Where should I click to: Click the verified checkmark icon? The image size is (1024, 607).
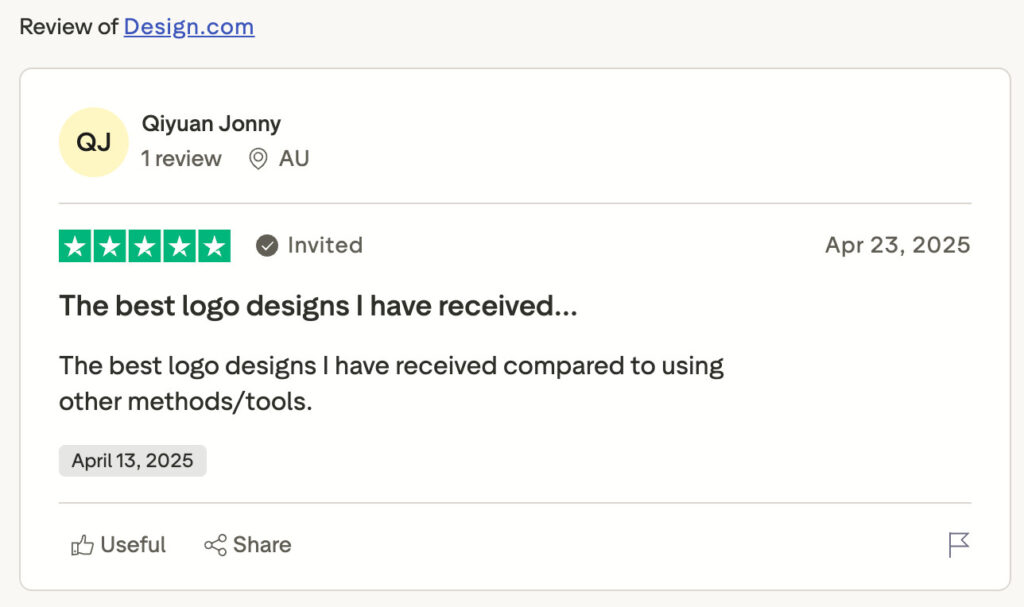[267, 246]
